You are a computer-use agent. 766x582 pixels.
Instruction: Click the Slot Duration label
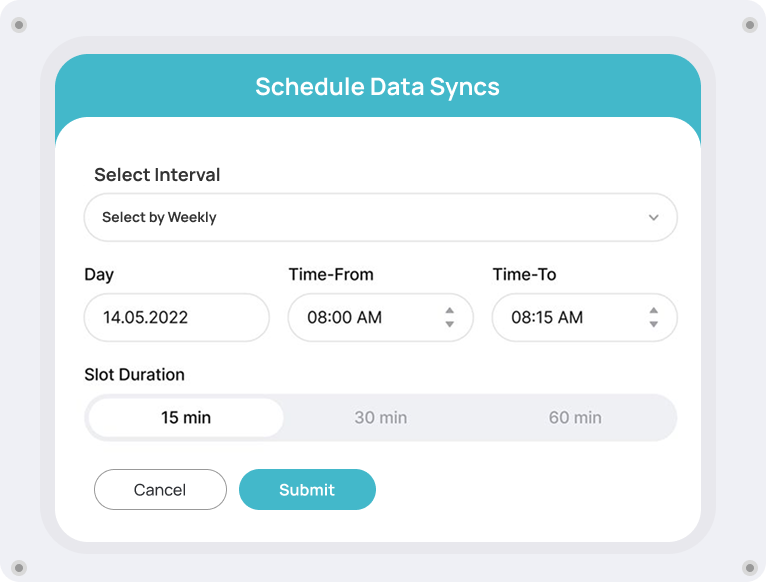coord(134,375)
